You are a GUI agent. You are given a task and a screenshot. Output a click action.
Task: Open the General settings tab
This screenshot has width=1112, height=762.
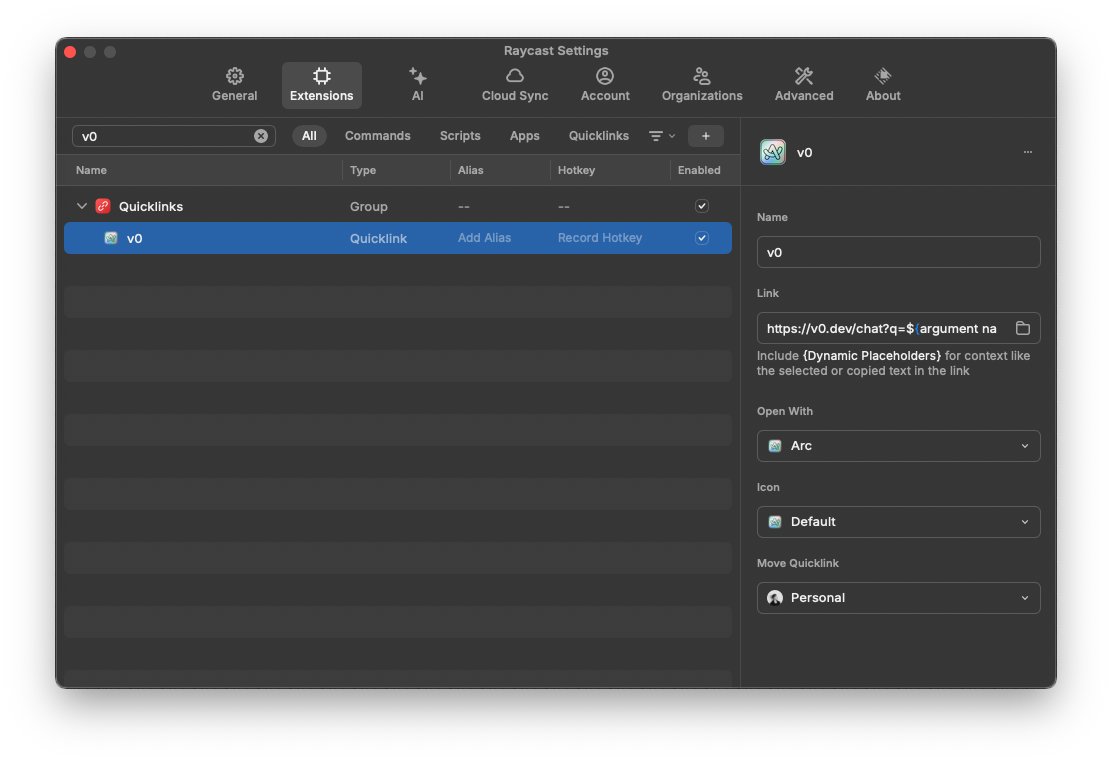pos(234,85)
